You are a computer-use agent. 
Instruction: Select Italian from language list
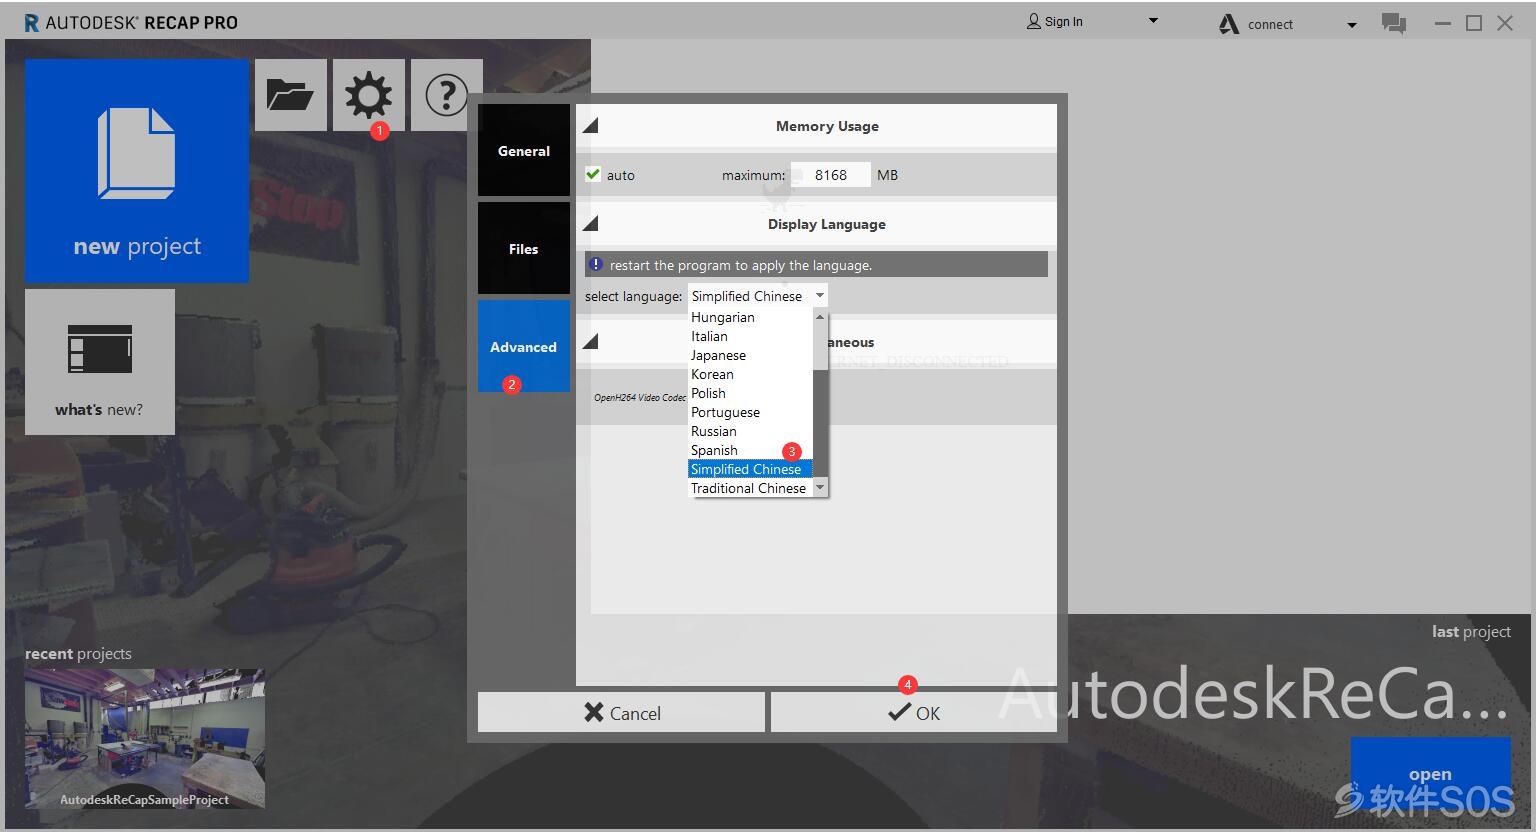coord(750,336)
